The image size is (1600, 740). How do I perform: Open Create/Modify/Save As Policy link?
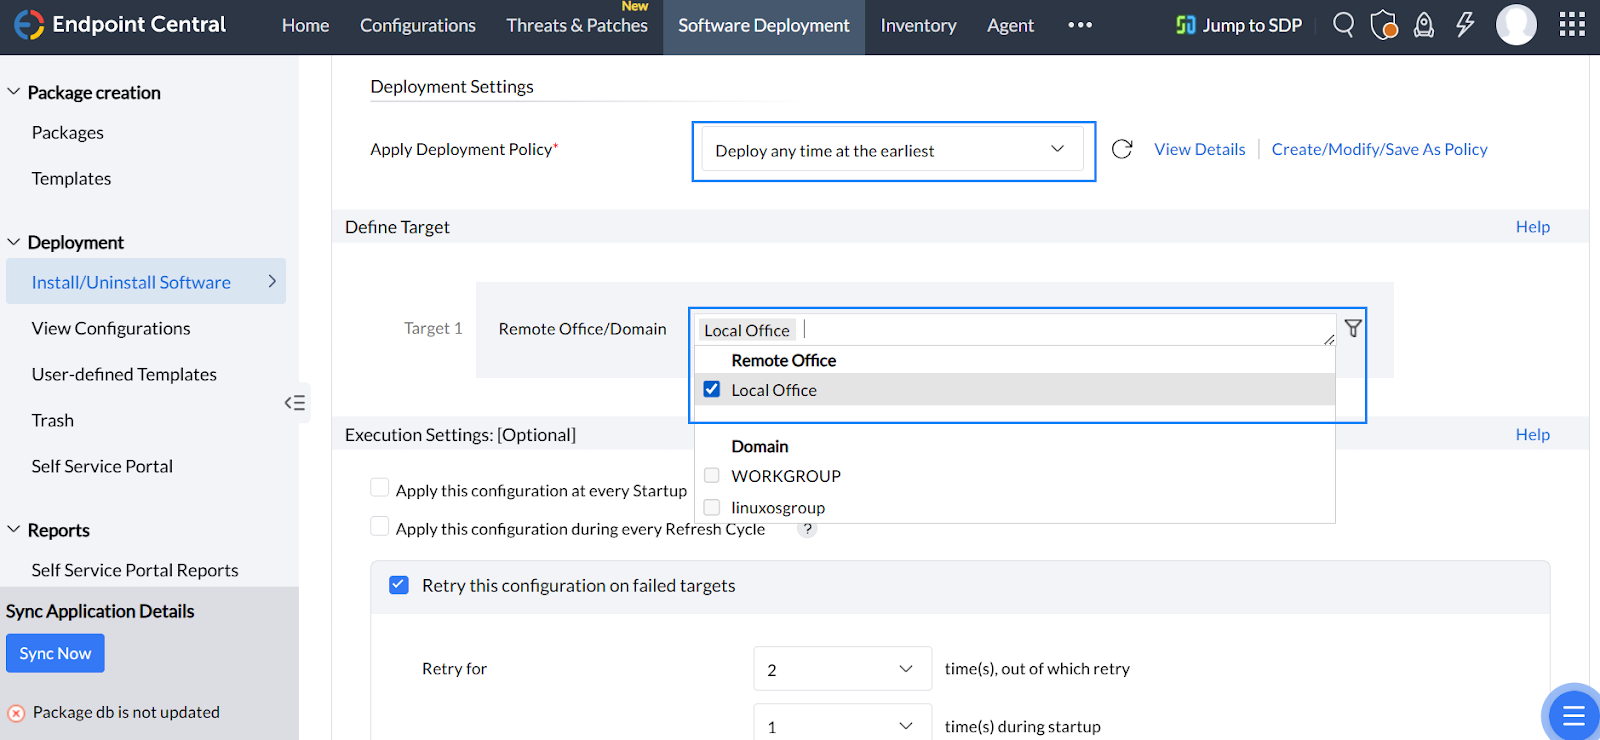pos(1379,149)
